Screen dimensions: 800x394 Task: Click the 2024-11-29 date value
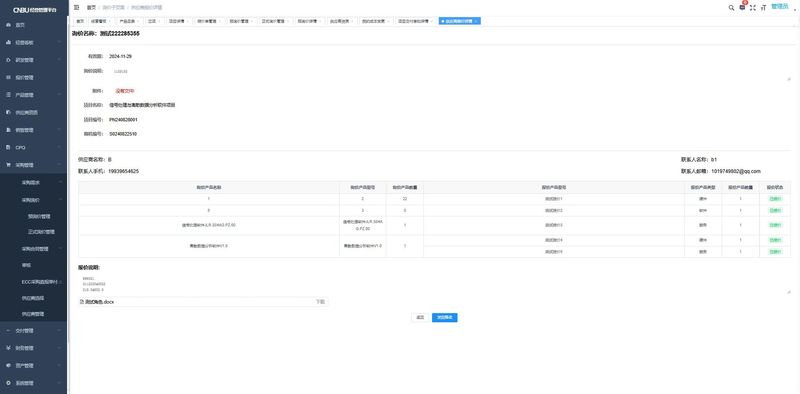120,56
